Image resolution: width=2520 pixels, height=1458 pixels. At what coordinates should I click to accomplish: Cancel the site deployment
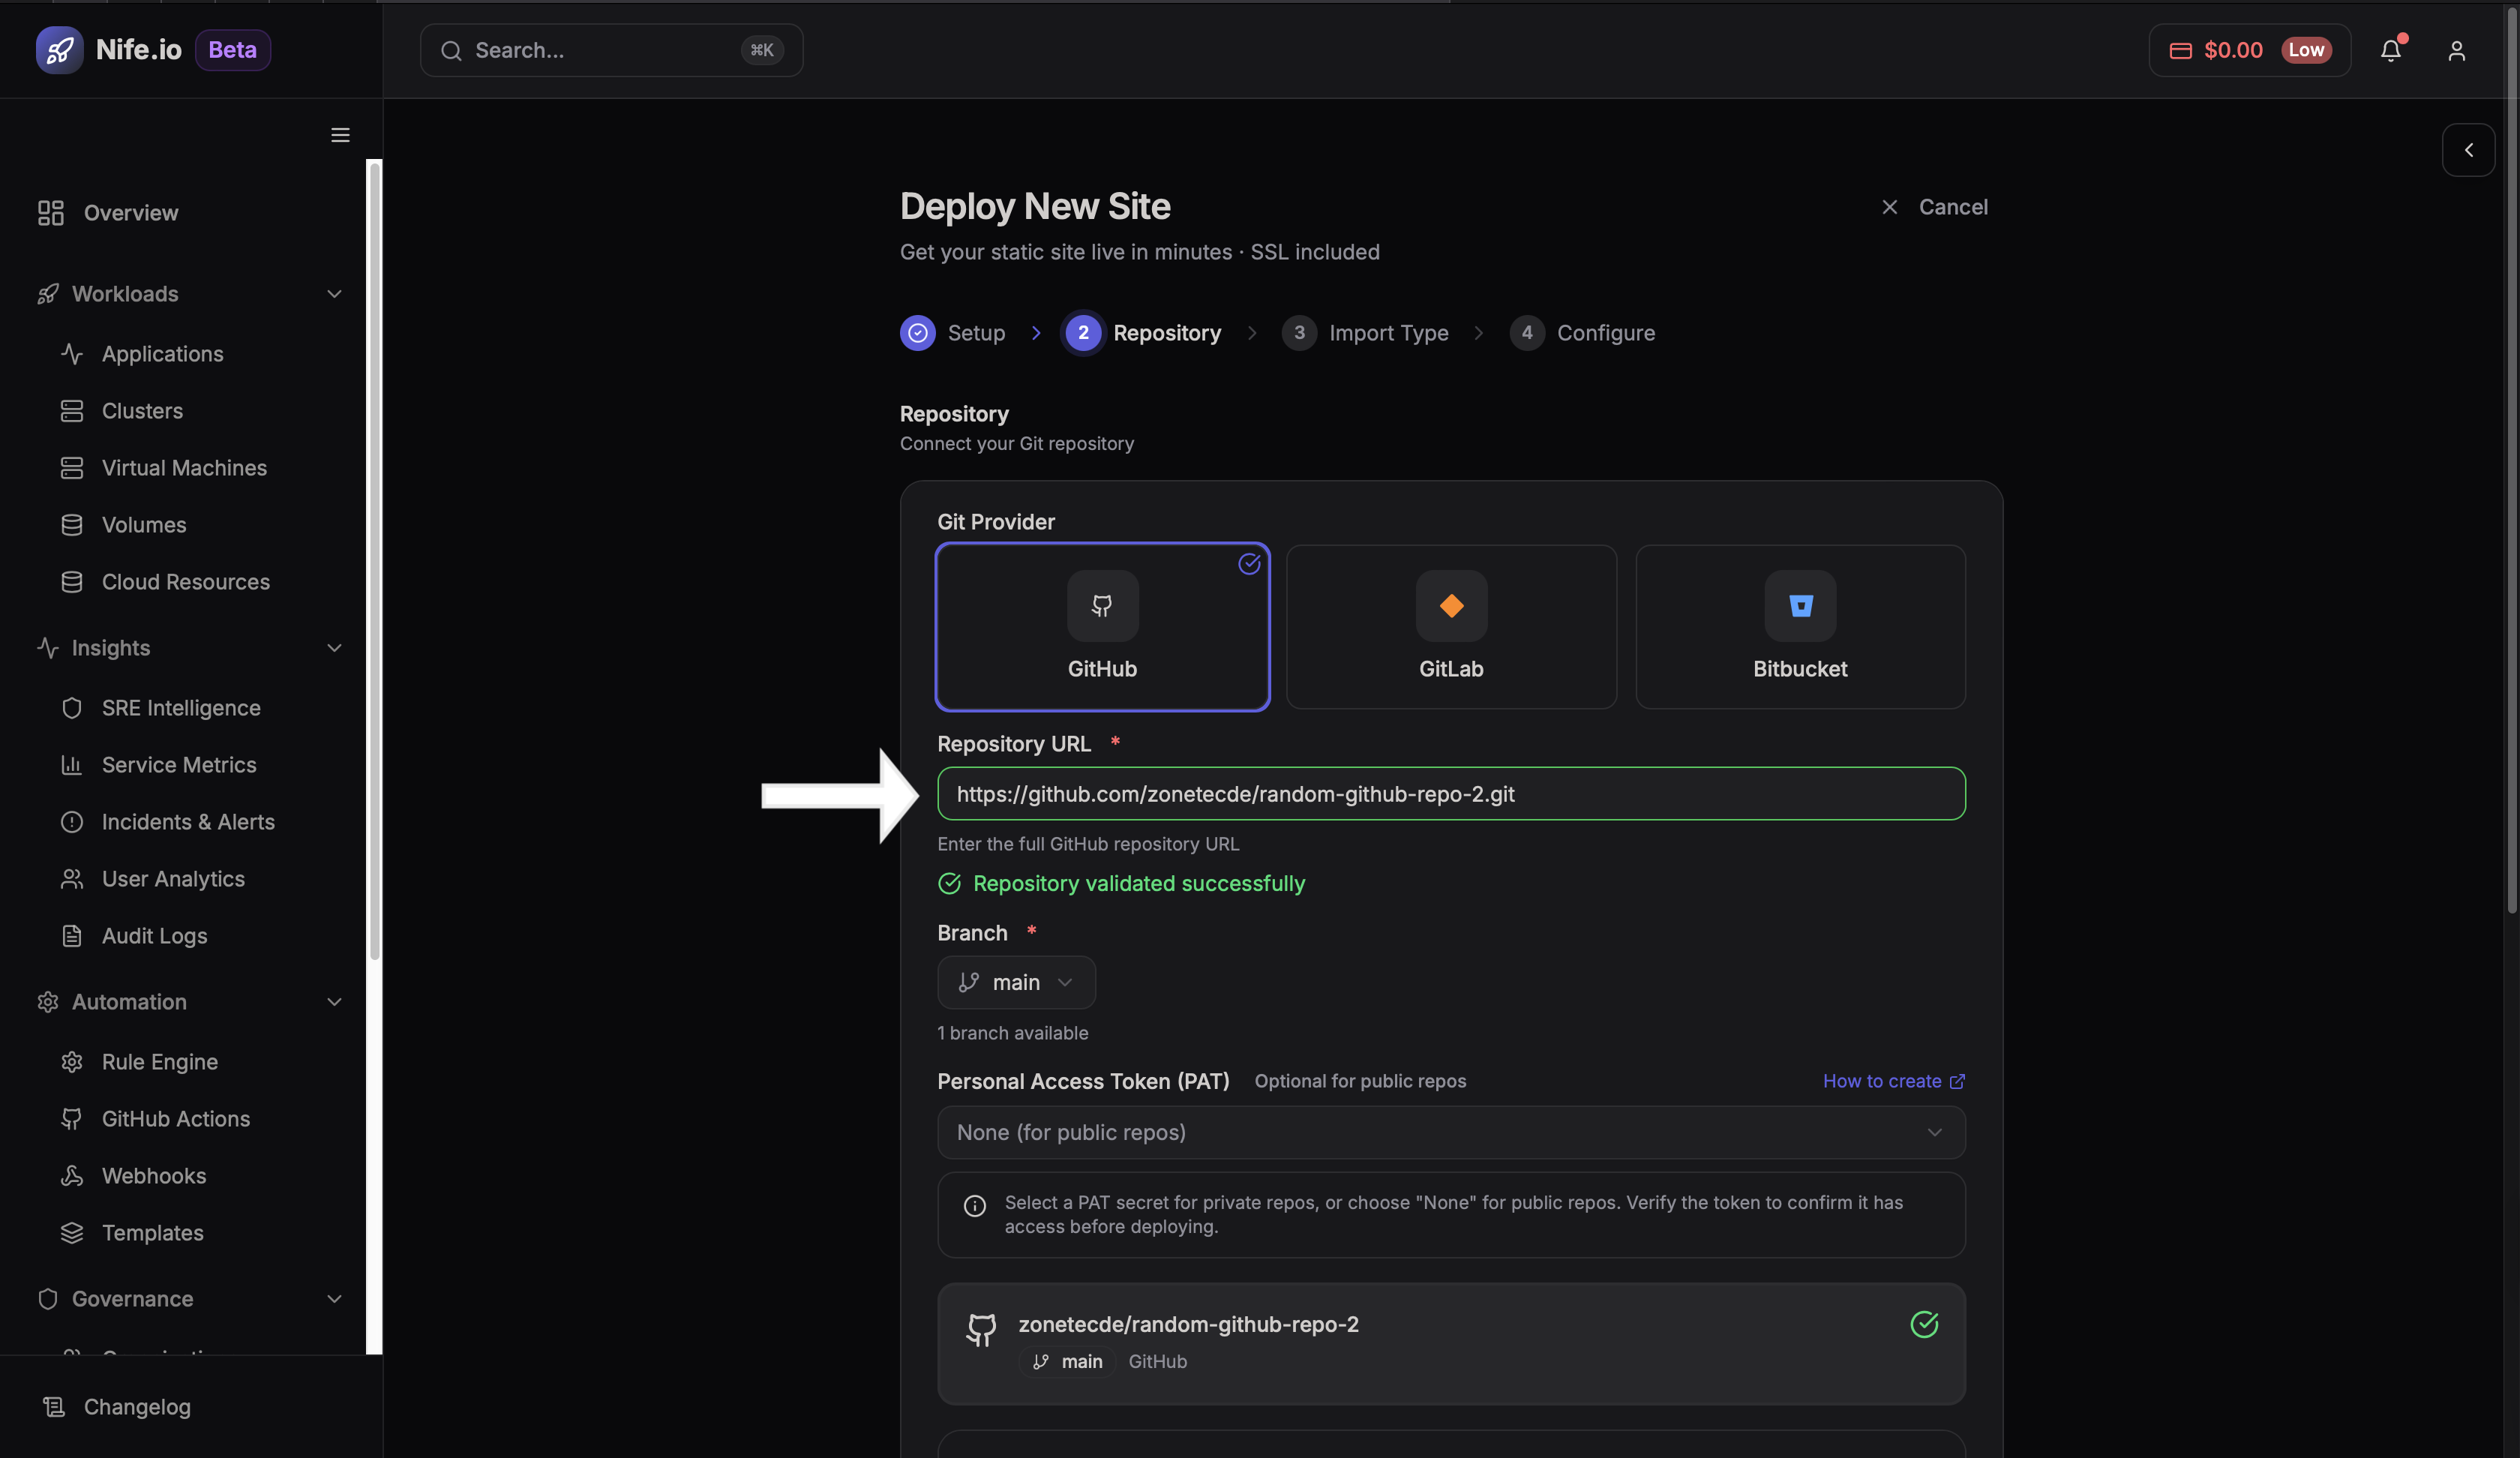1933,207
